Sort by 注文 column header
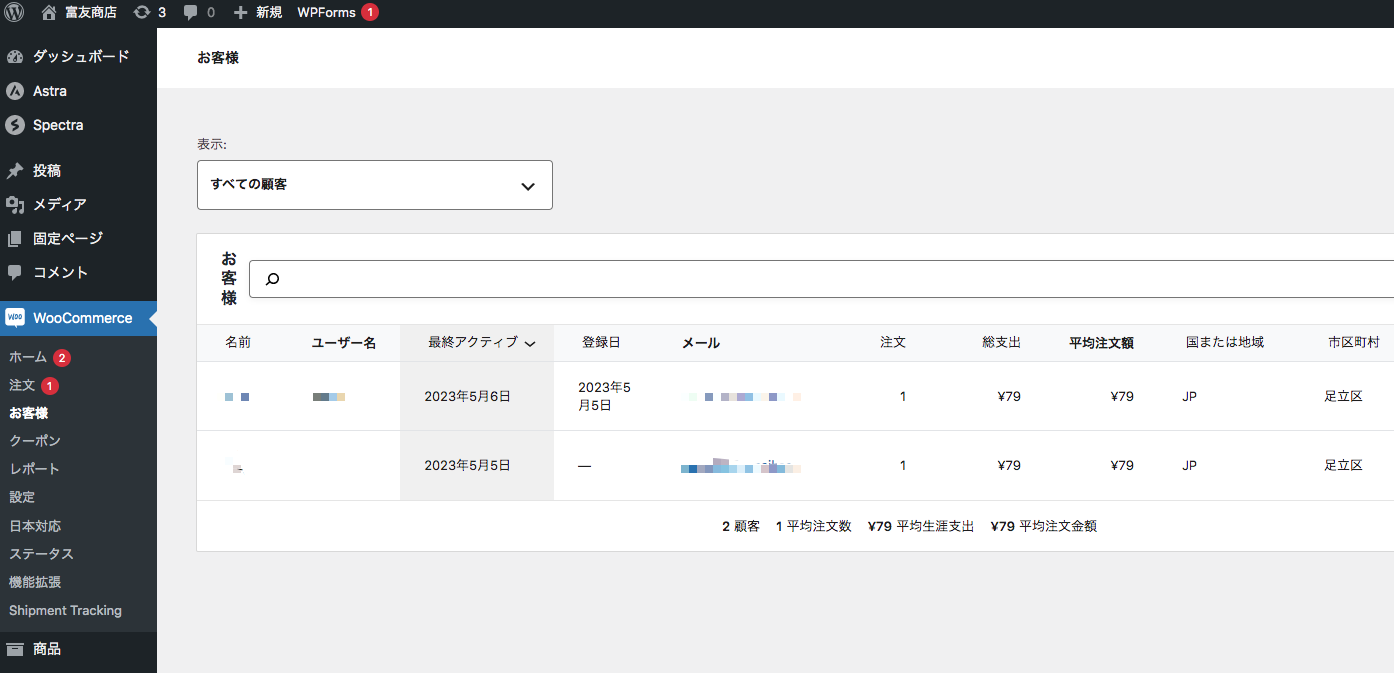1394x673 pixels. (x=893, y=342)
